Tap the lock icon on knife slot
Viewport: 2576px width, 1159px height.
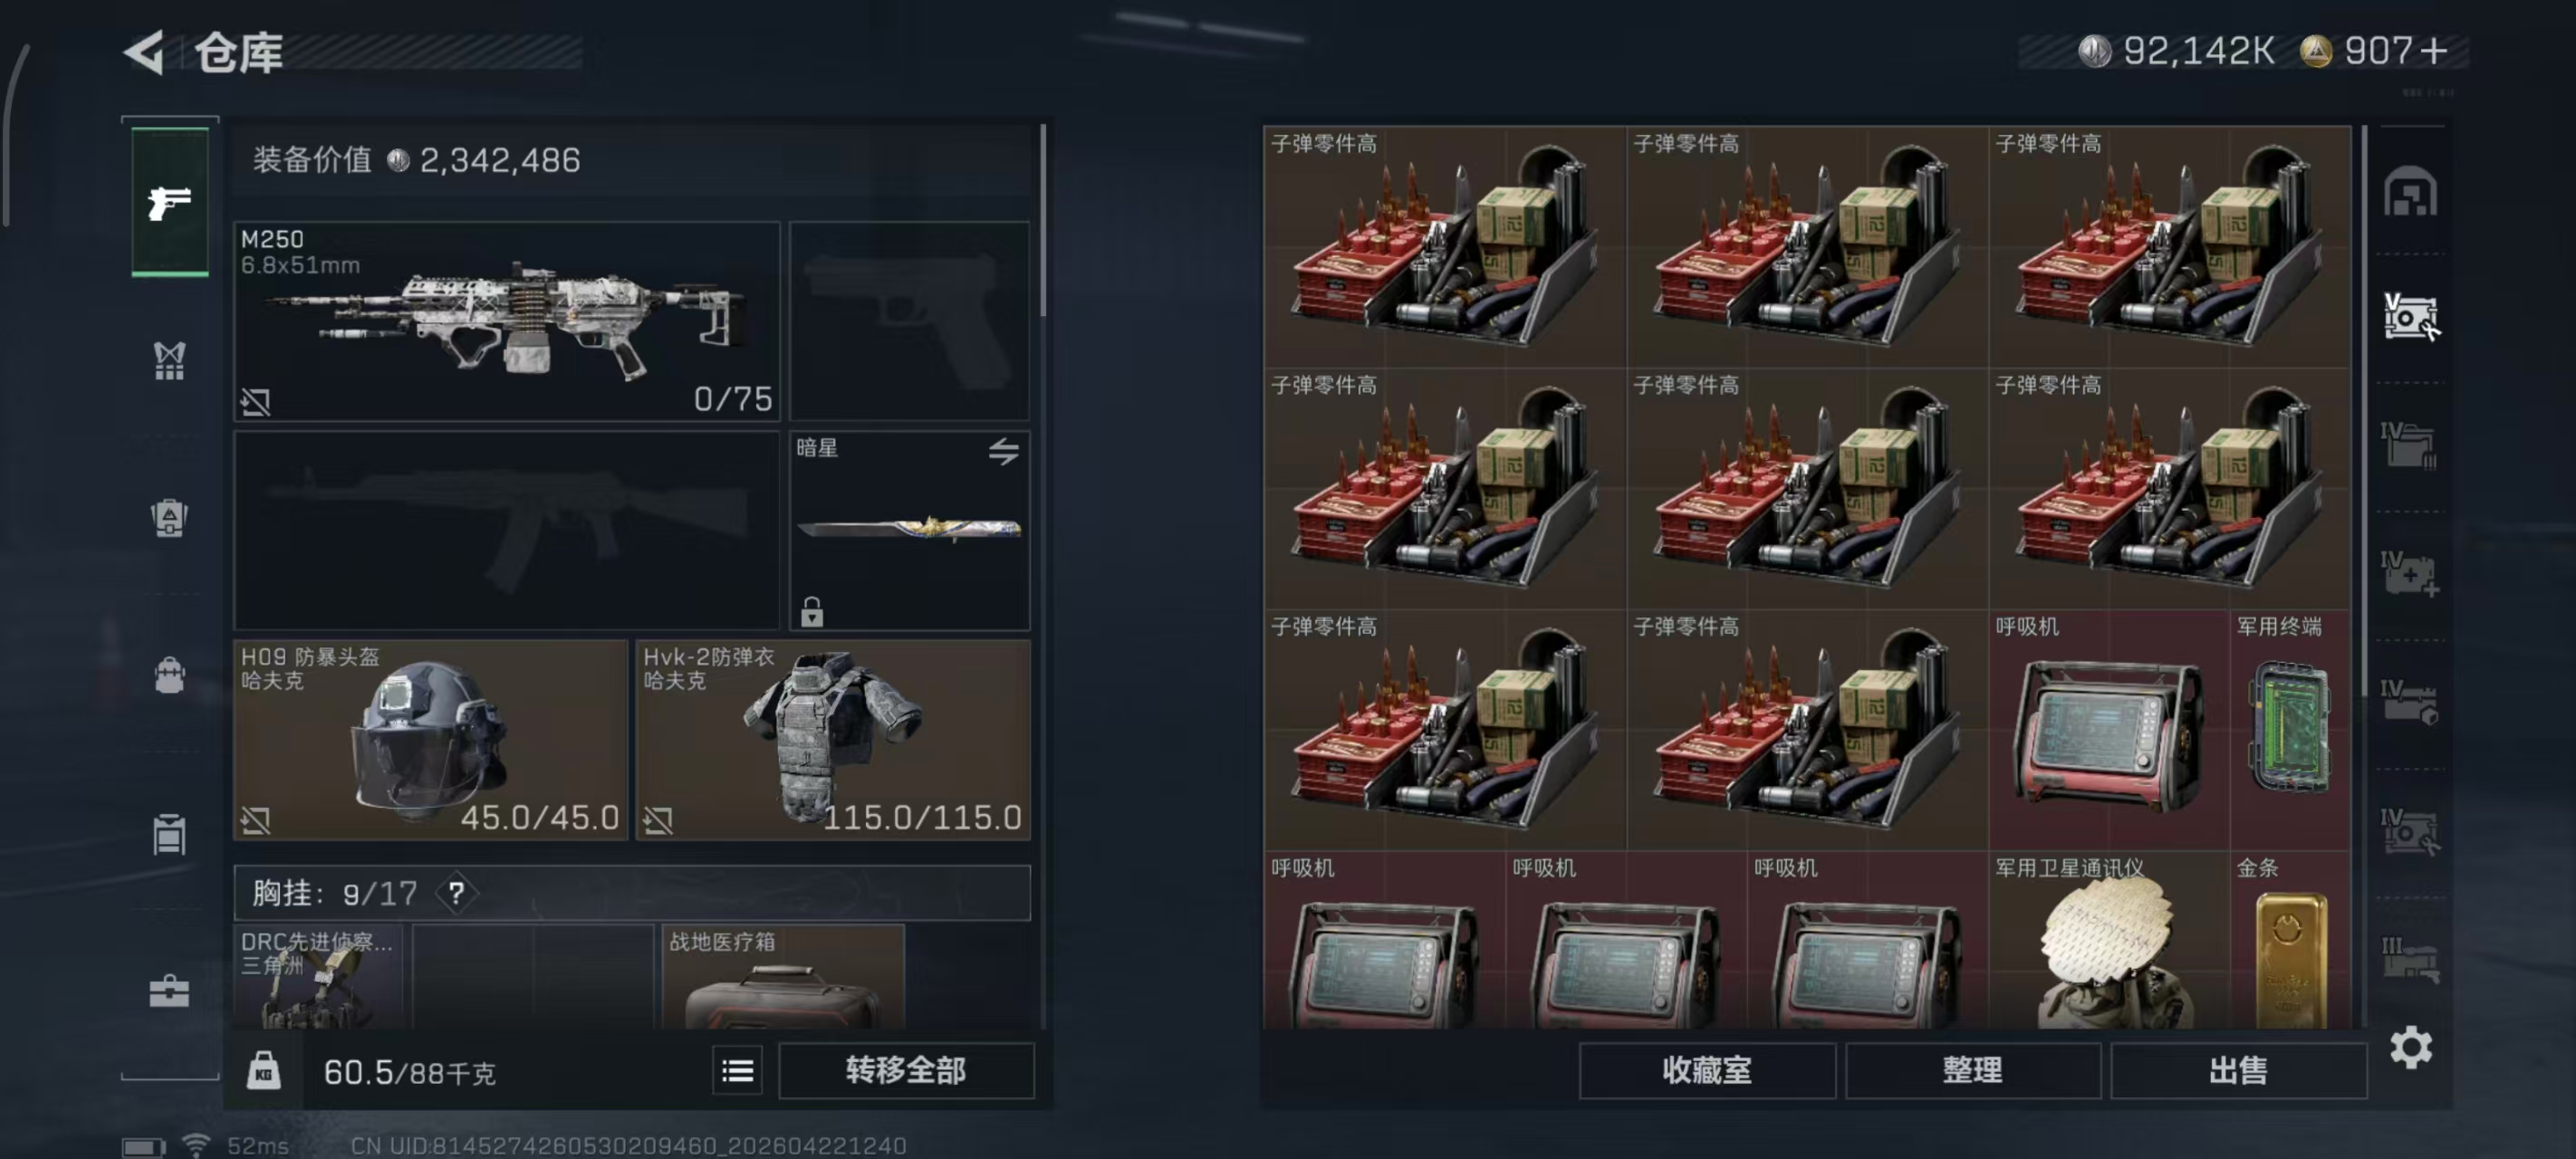(x=811, y=610)
